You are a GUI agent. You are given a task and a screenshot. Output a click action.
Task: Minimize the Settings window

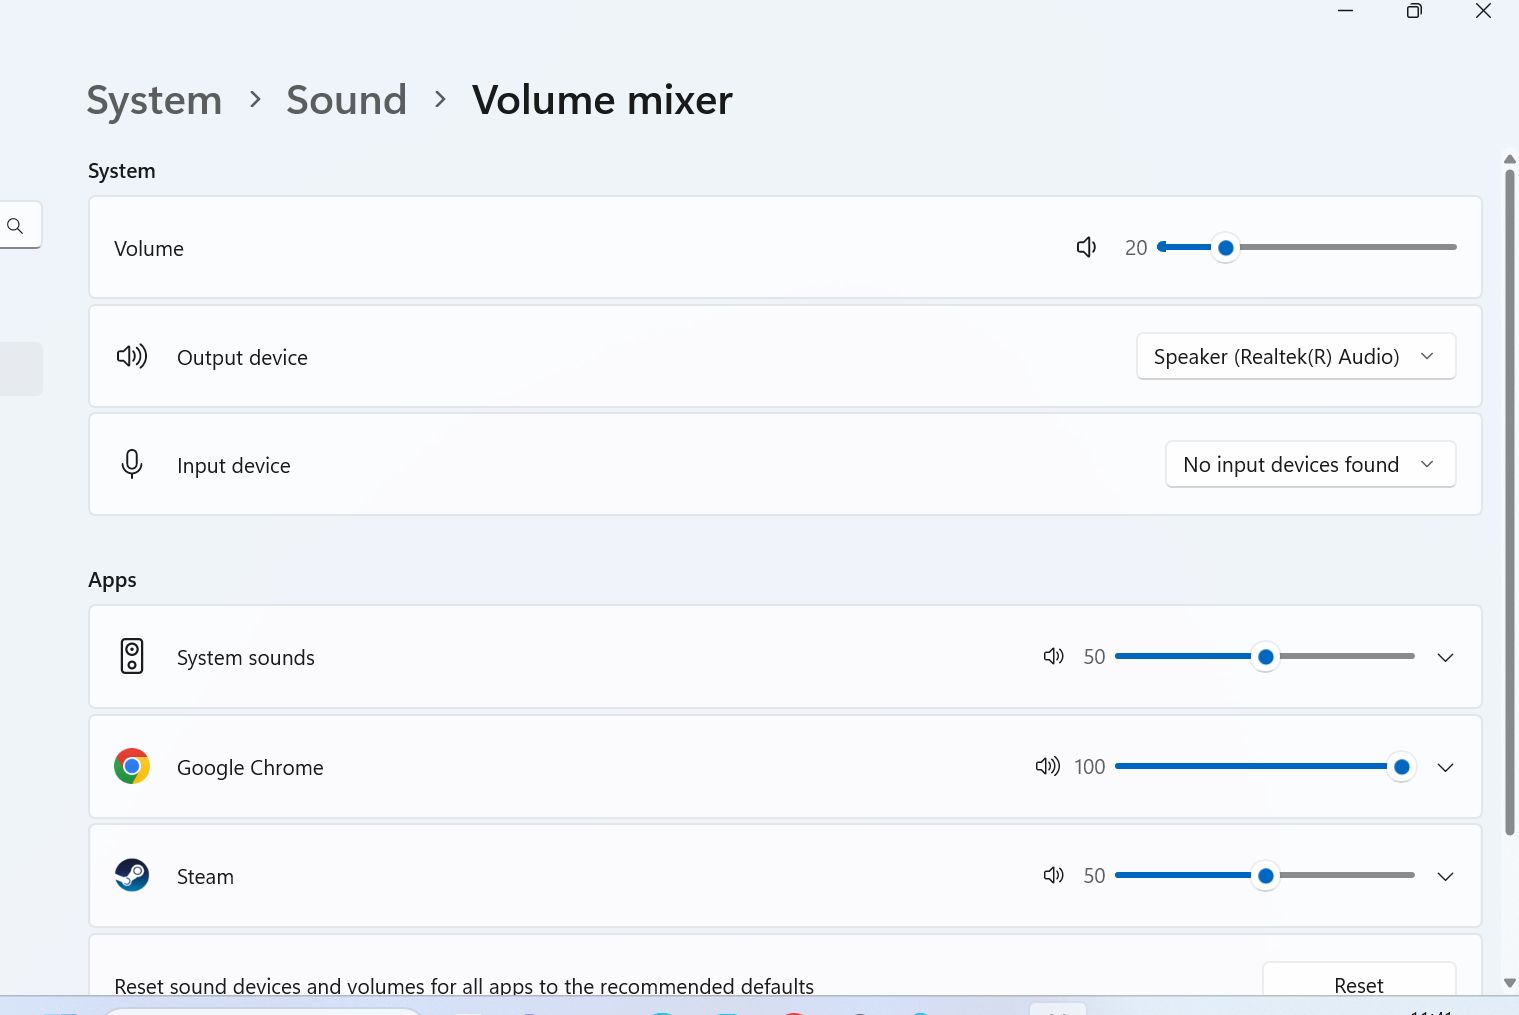(x=1345, y=11)
